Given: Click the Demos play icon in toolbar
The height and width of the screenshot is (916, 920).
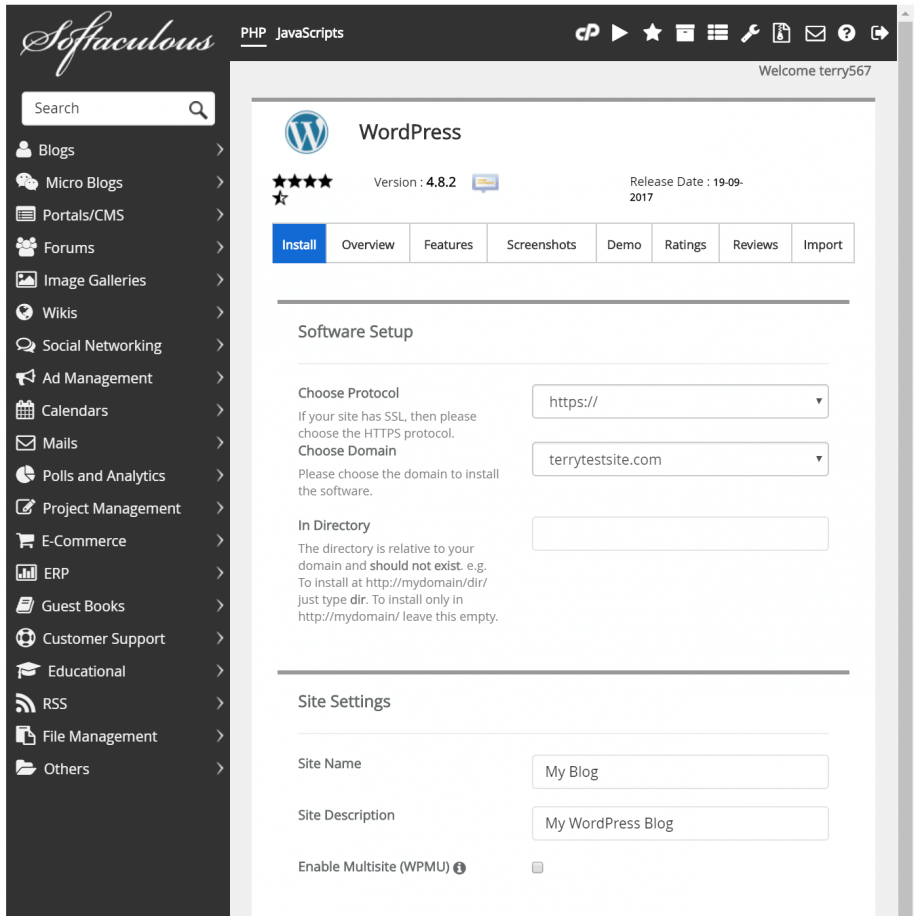Looking at the screenshot, I should 620,33.
